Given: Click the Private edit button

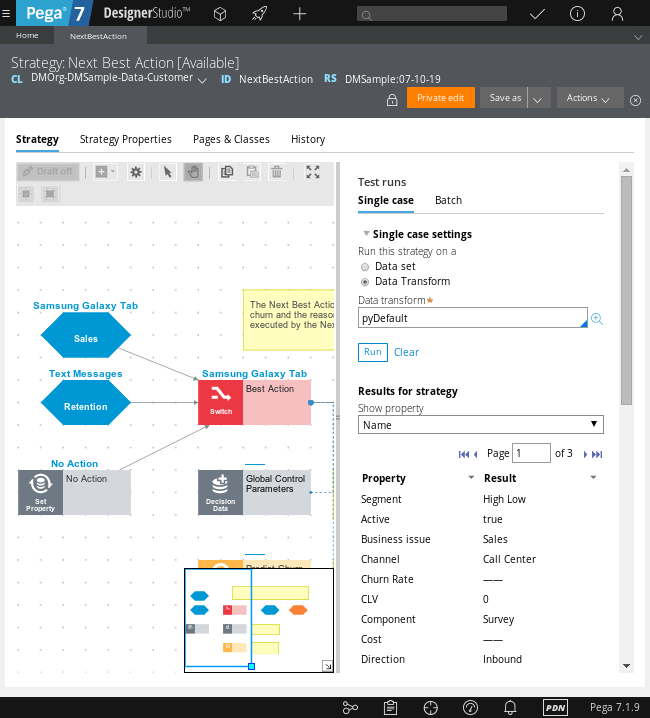Looking at the screenshot, I should [441, 98].
